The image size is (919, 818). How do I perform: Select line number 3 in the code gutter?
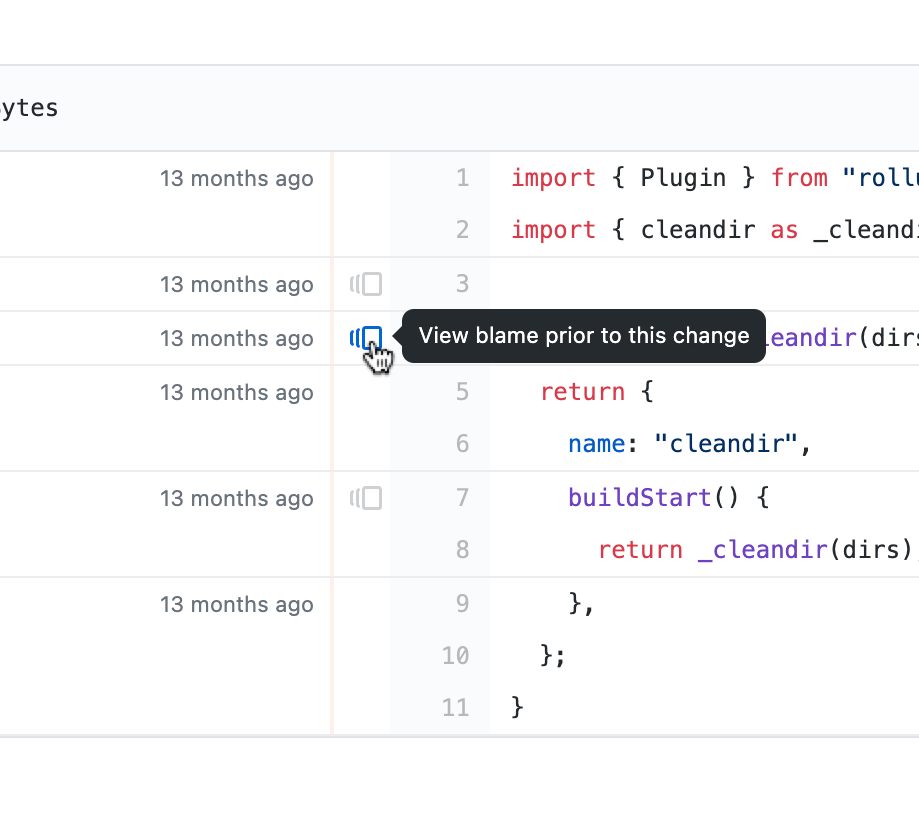pos(461,285)
